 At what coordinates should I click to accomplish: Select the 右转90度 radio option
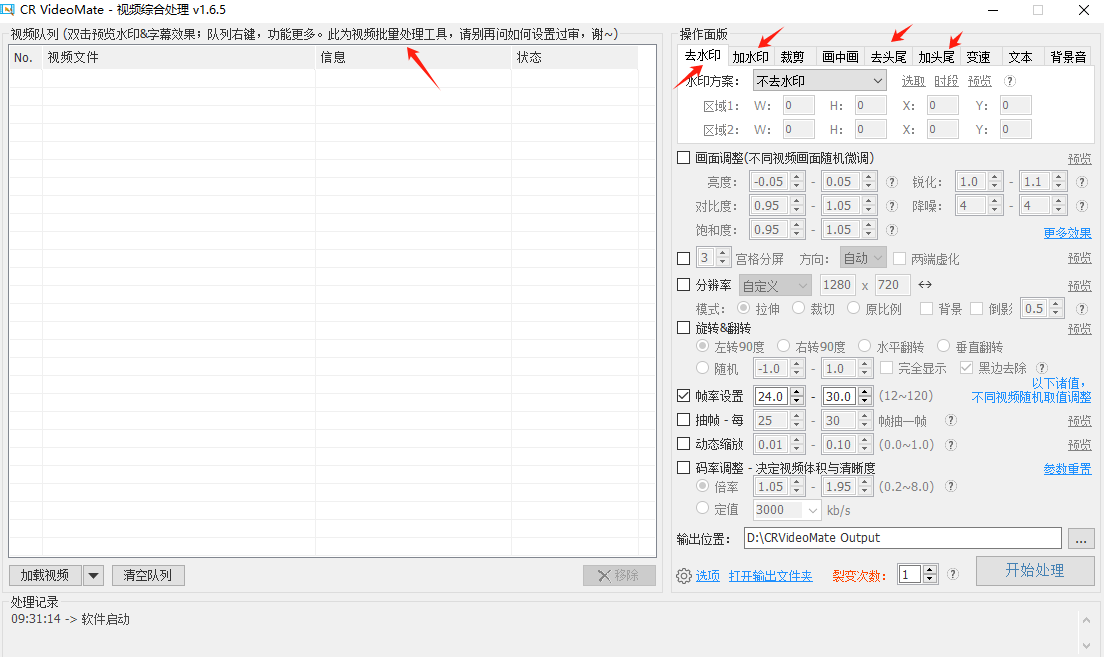(x=783, y=346)
